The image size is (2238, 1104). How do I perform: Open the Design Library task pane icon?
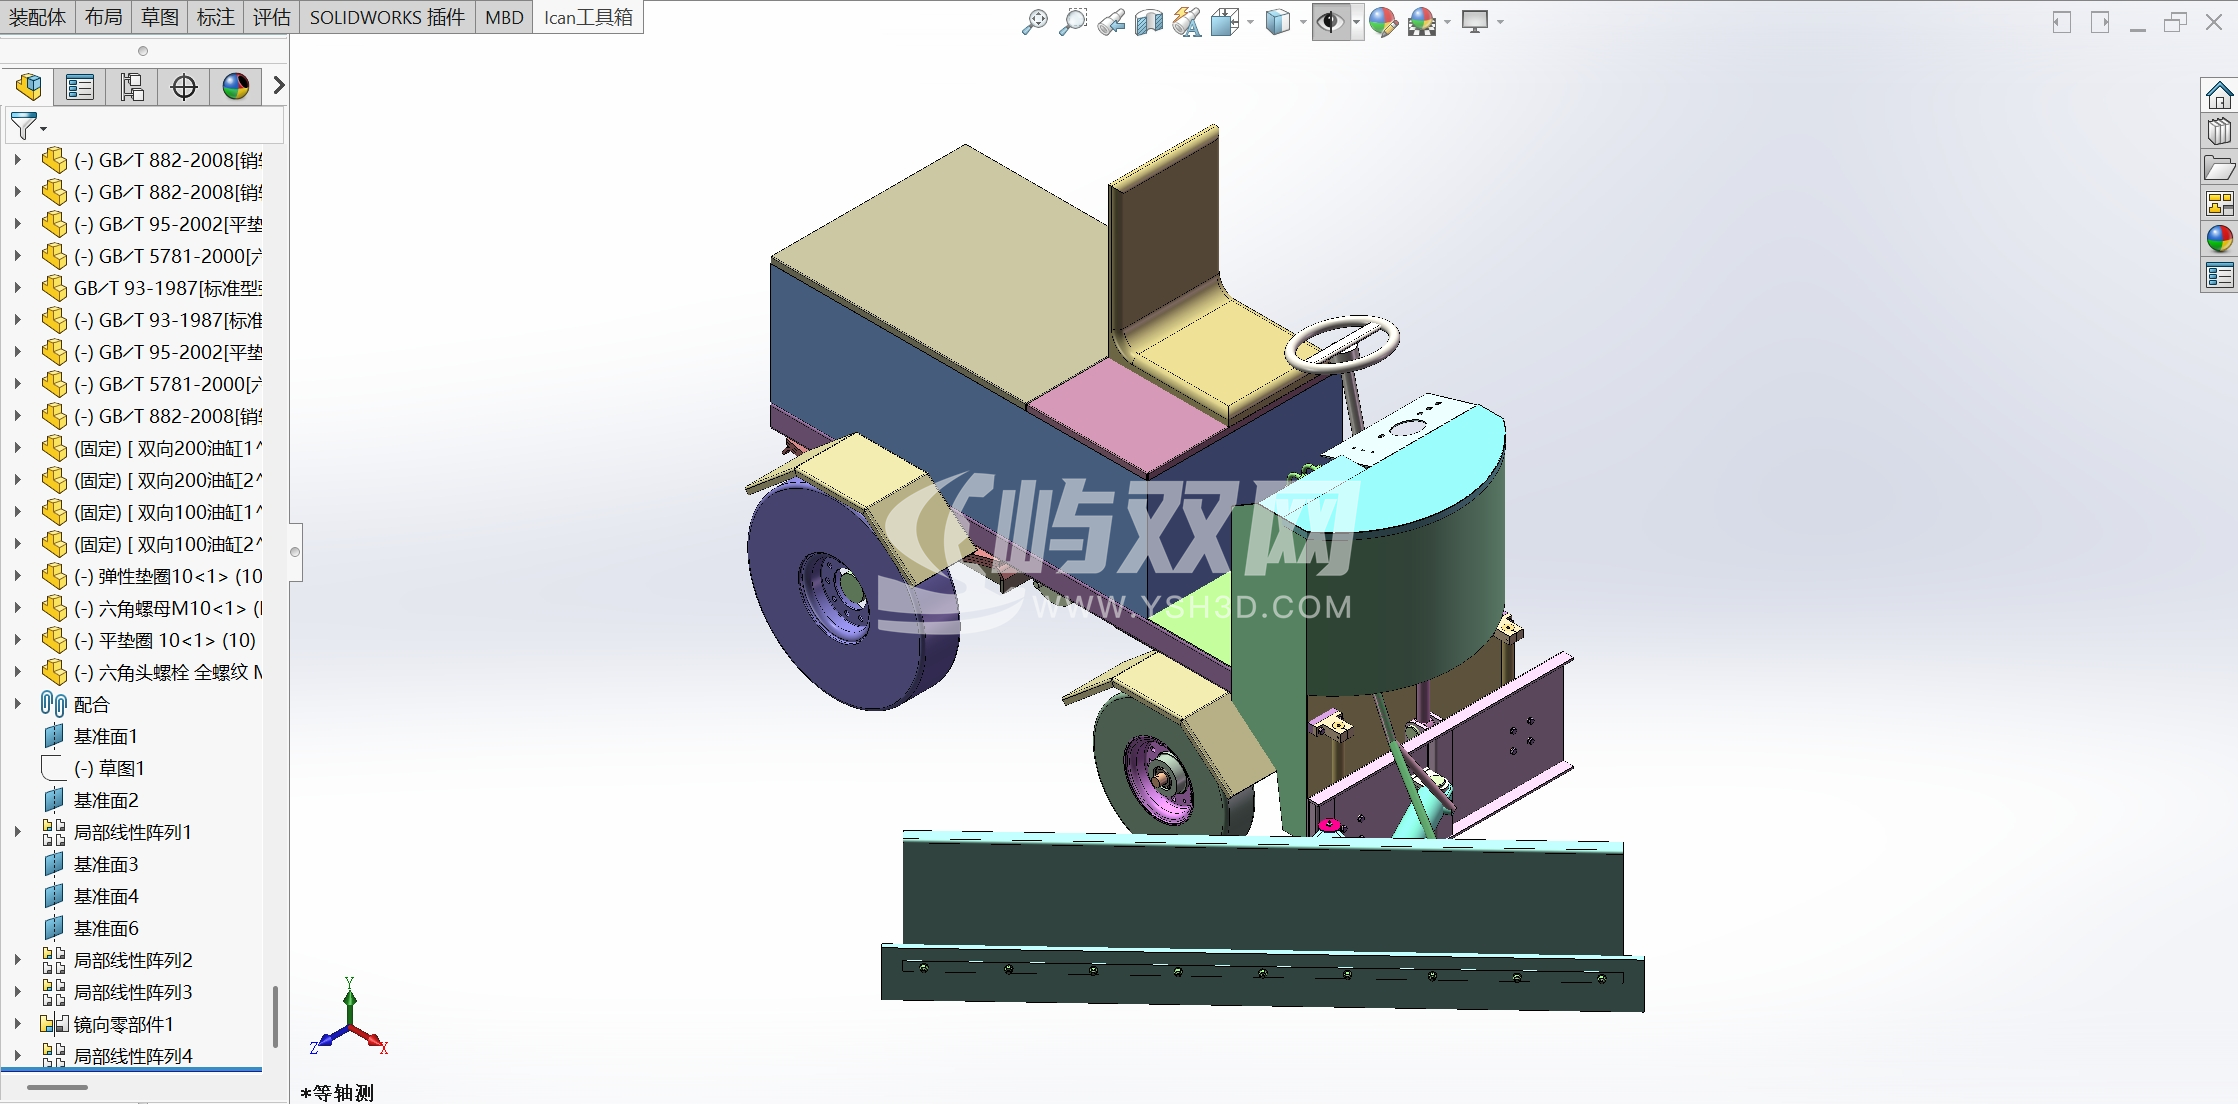pyautogui.click(x=2219, y=132)
